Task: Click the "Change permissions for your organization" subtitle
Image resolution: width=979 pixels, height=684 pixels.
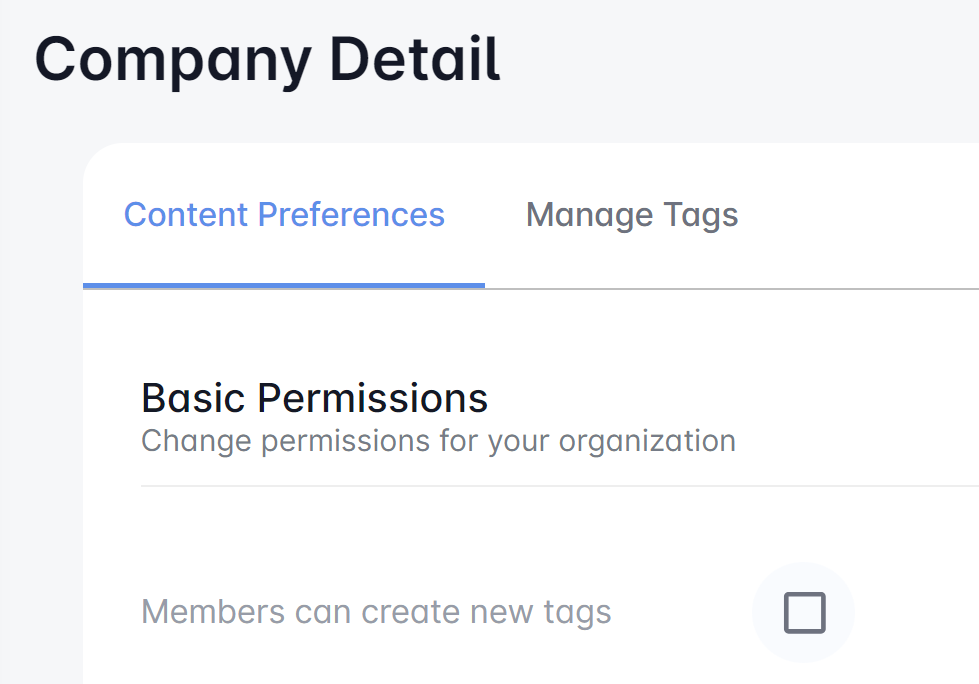Action: point(438,441)
